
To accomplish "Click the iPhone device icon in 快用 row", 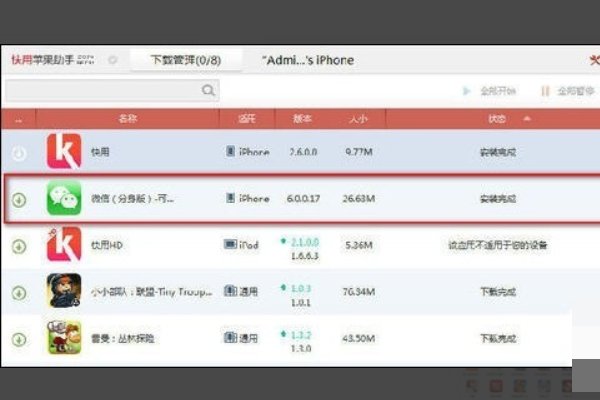I will click(230, 151).
